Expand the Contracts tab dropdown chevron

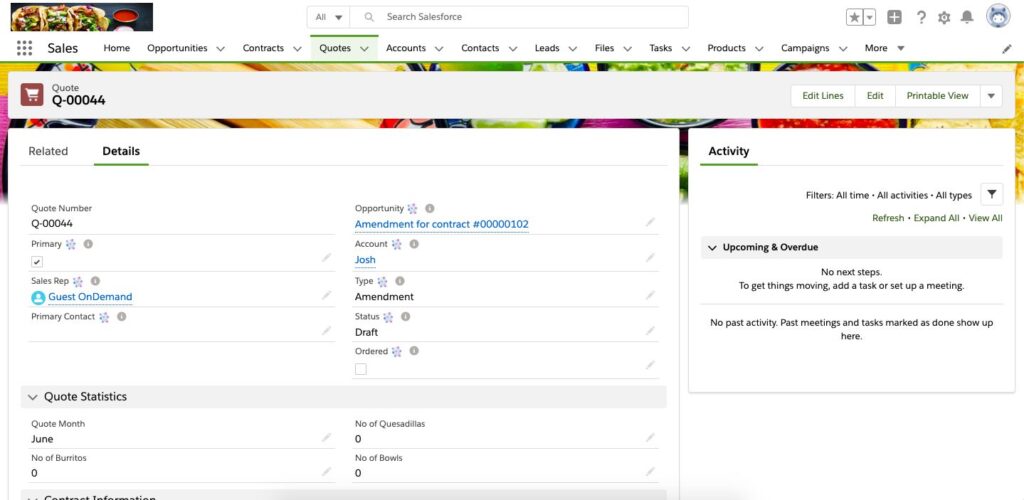297,48
